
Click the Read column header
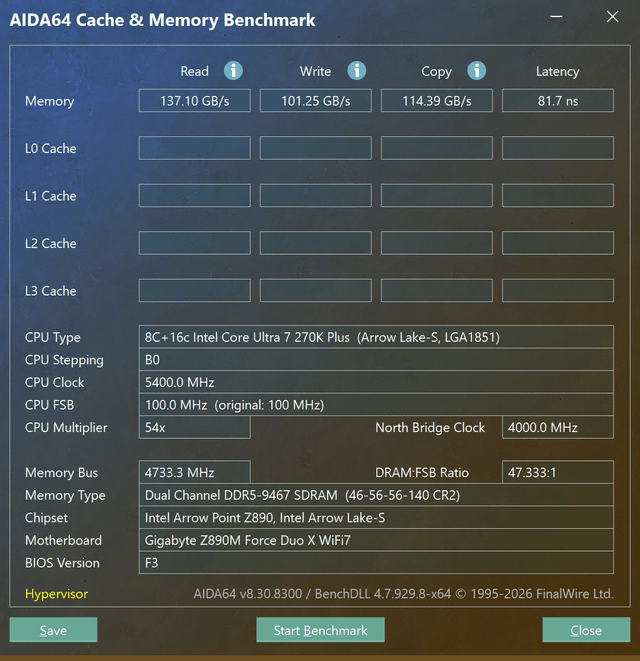pyautogui.click(x=194, y=71)
